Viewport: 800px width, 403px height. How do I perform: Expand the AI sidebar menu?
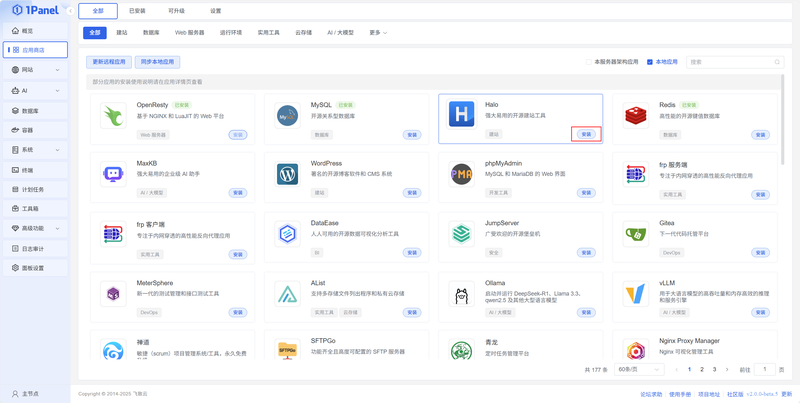coord(35,90)
